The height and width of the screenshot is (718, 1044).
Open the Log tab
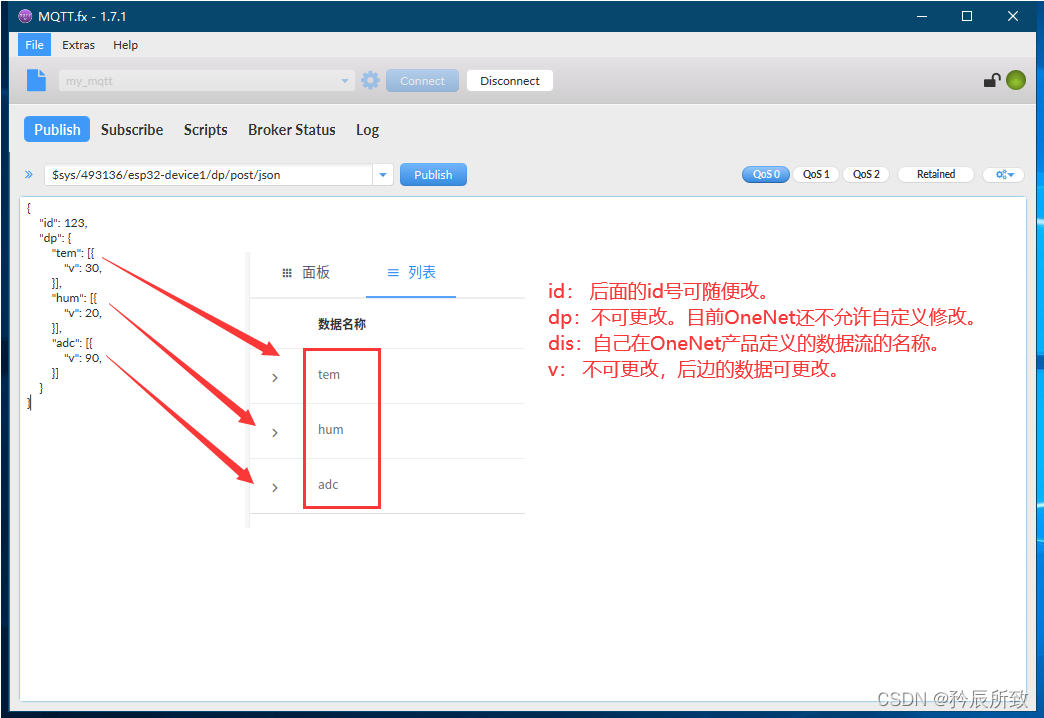pyautogui.click(x=367, y=129)
